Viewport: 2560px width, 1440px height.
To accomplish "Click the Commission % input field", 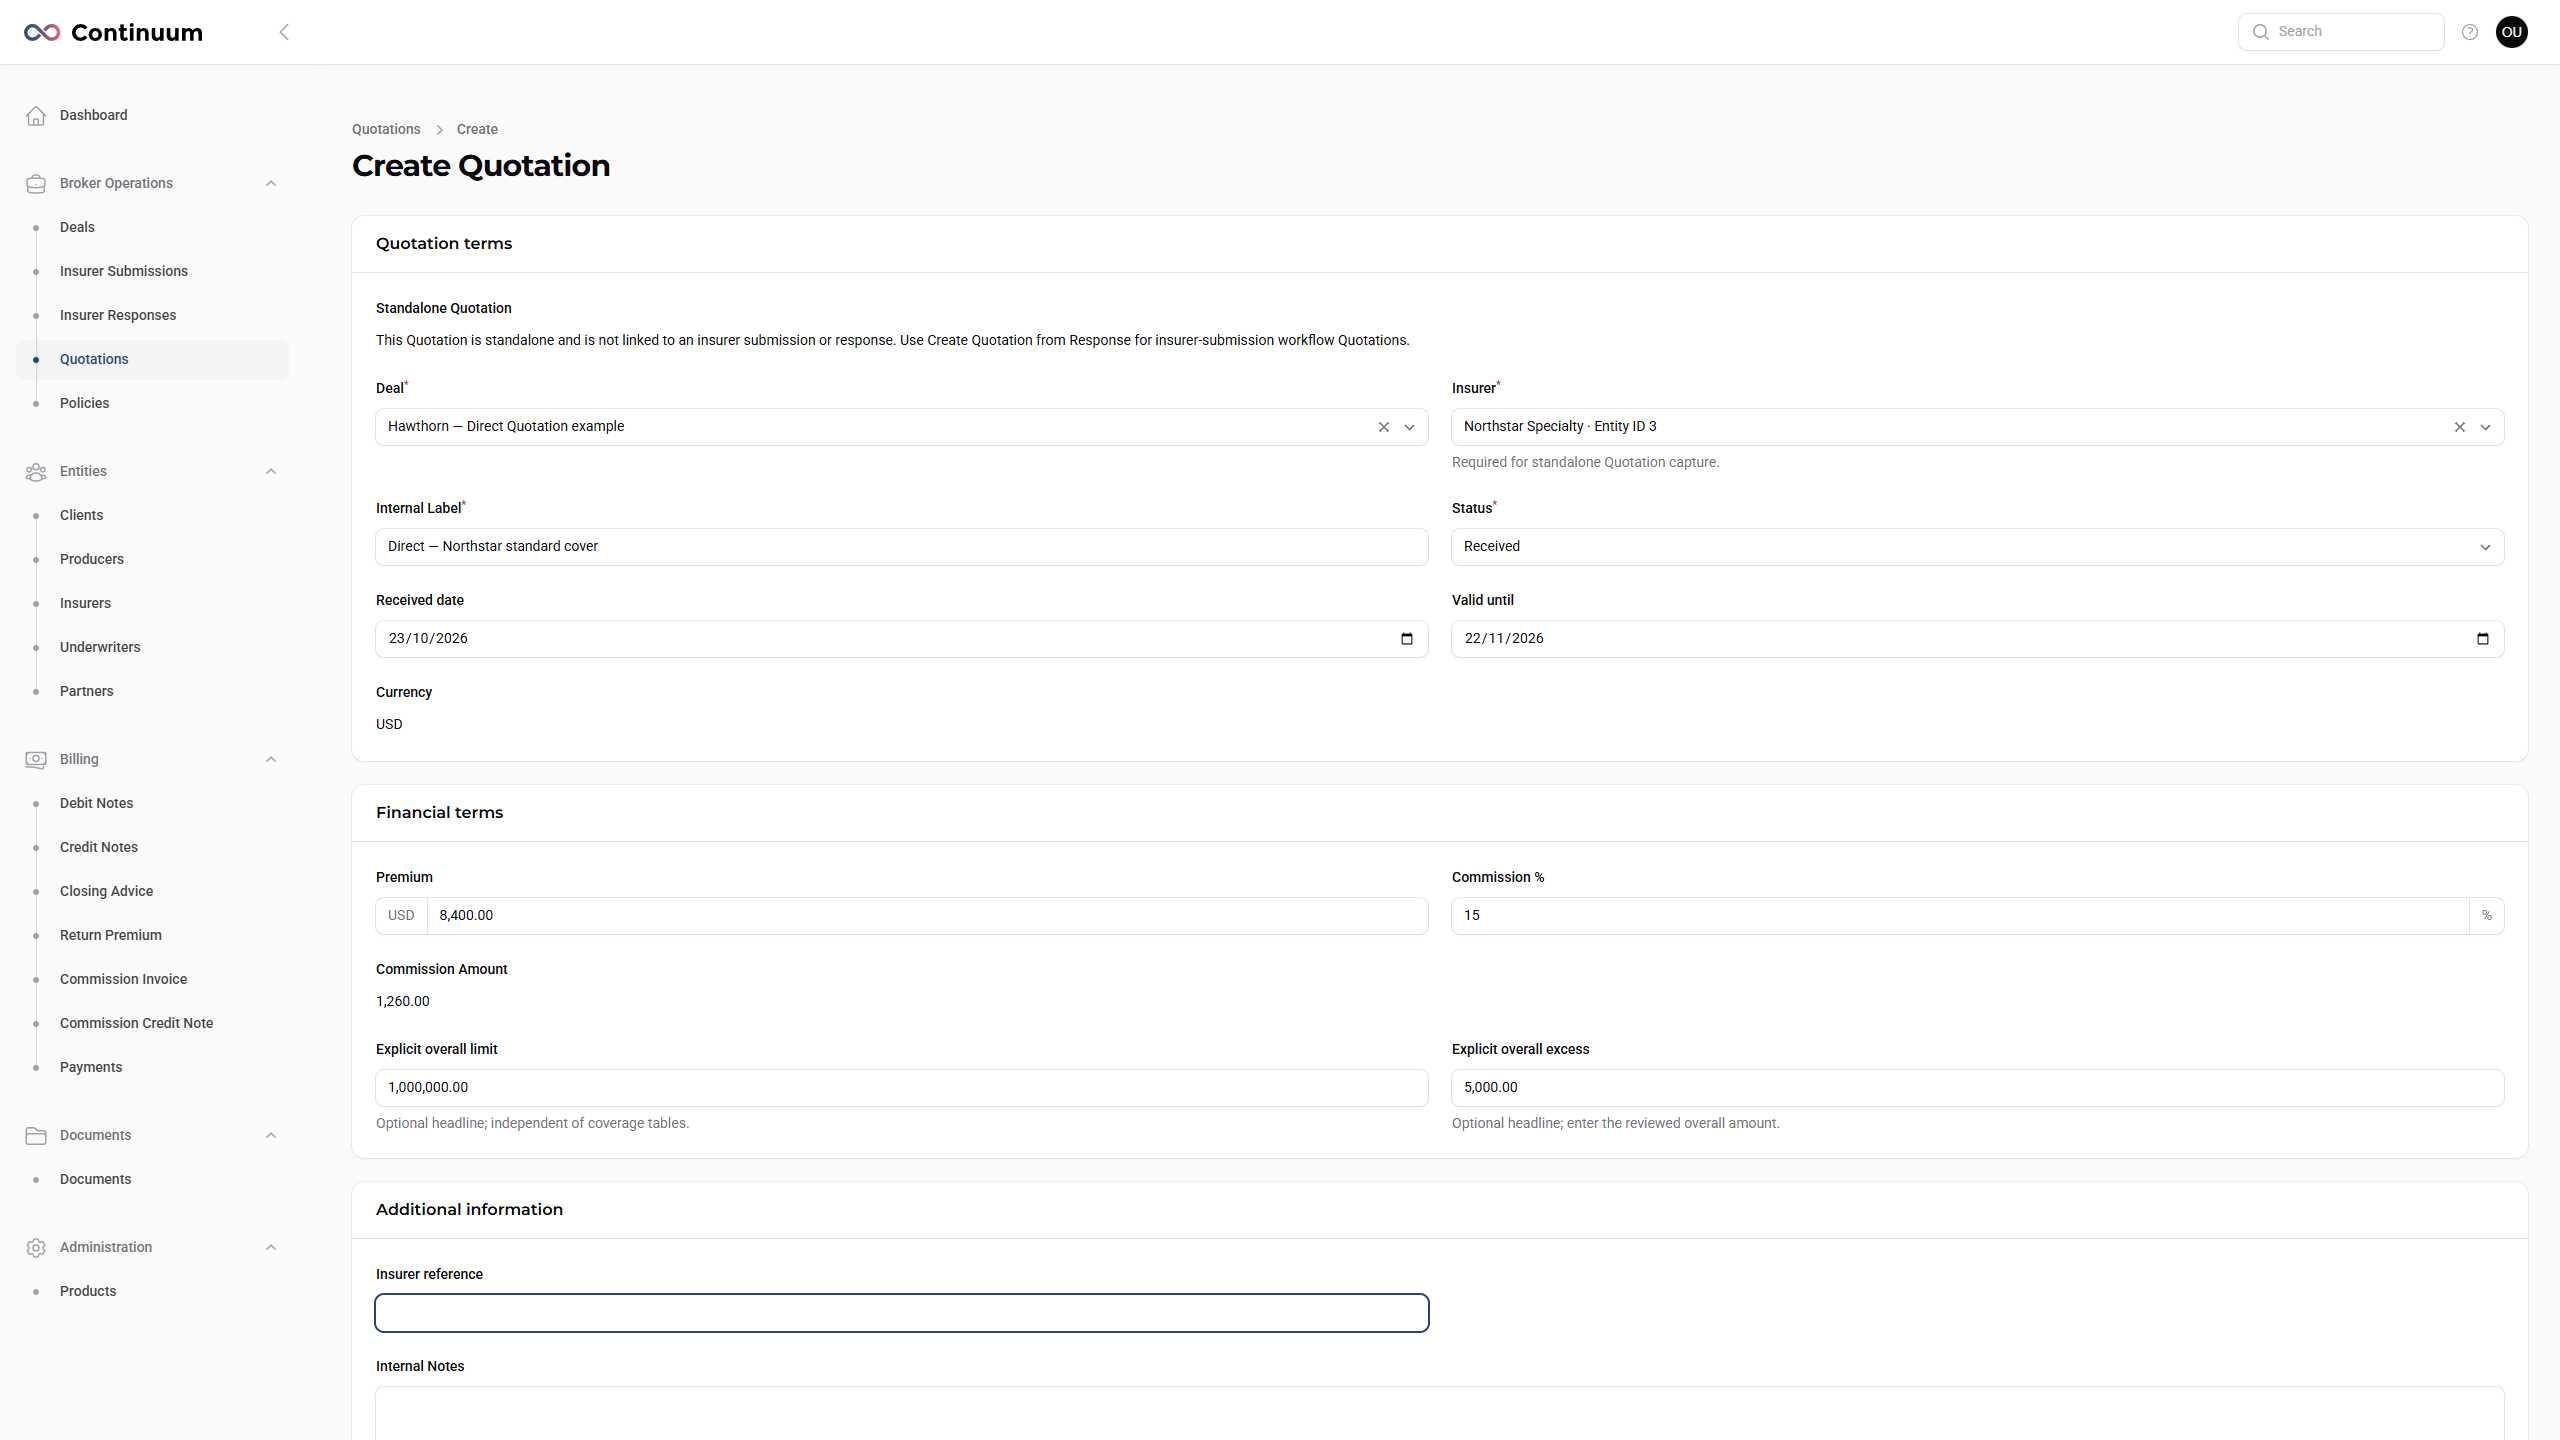I will click(x=1960, y=916).
